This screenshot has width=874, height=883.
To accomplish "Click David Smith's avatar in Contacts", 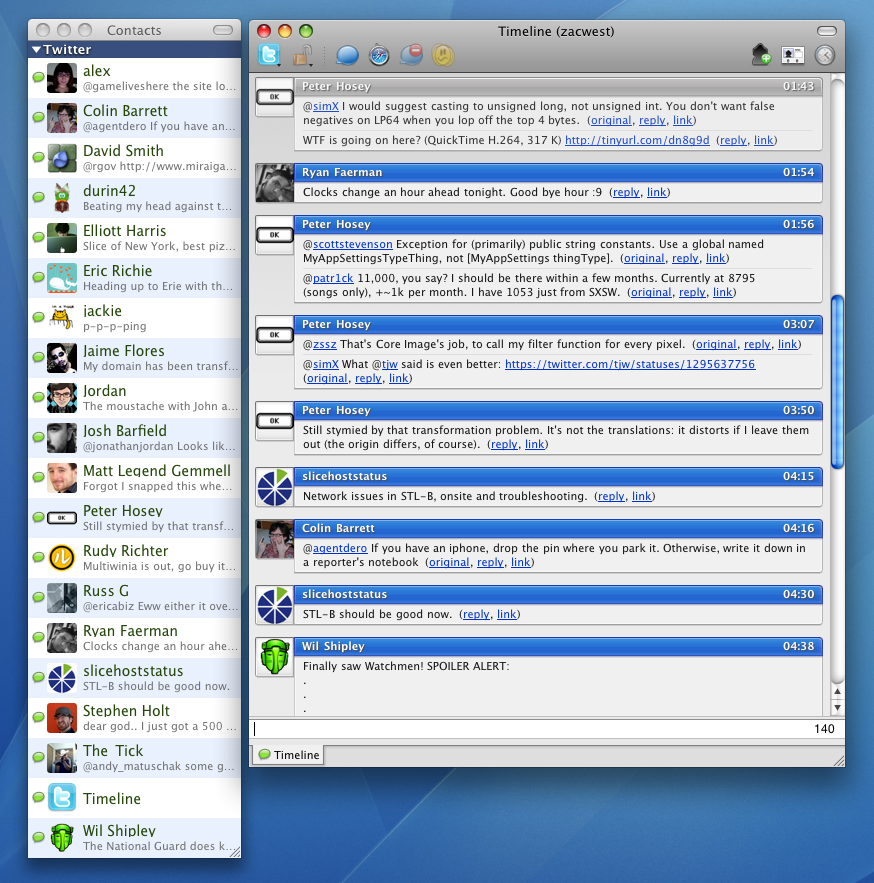I will 62,158.
